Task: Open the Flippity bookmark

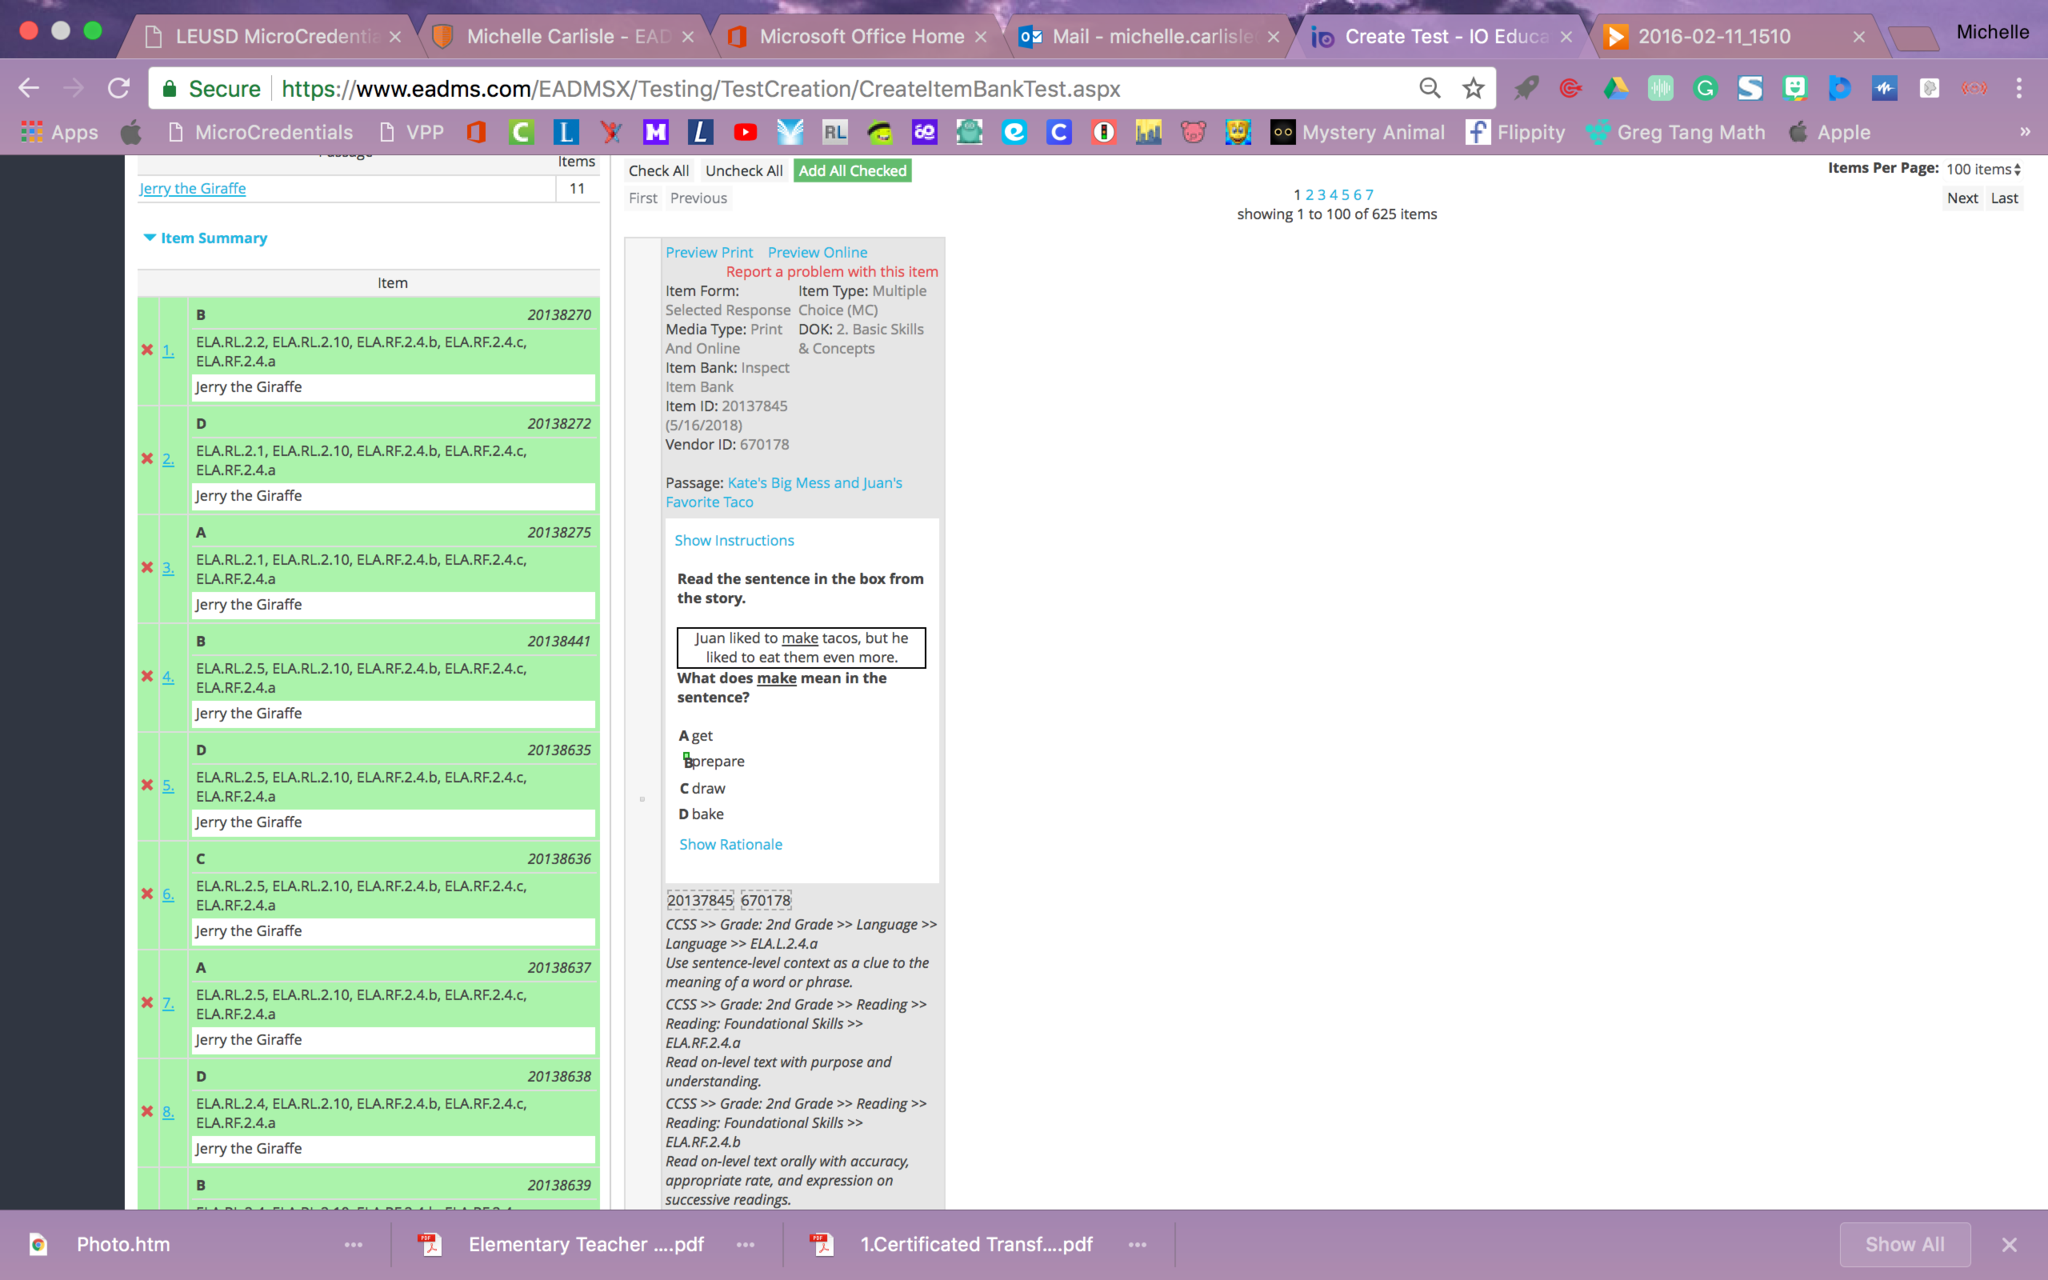Action: coord(1515,132)
